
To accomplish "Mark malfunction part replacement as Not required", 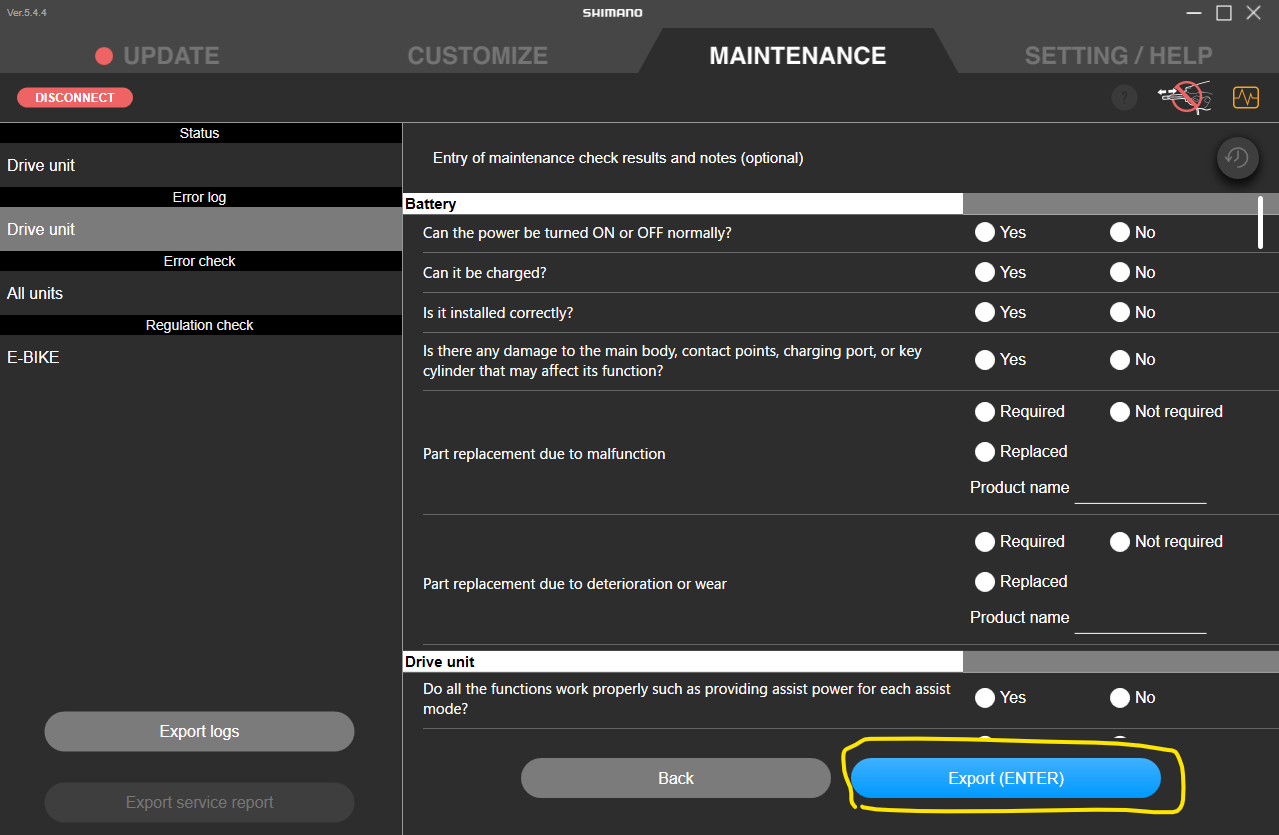I will coord(1120,411).
